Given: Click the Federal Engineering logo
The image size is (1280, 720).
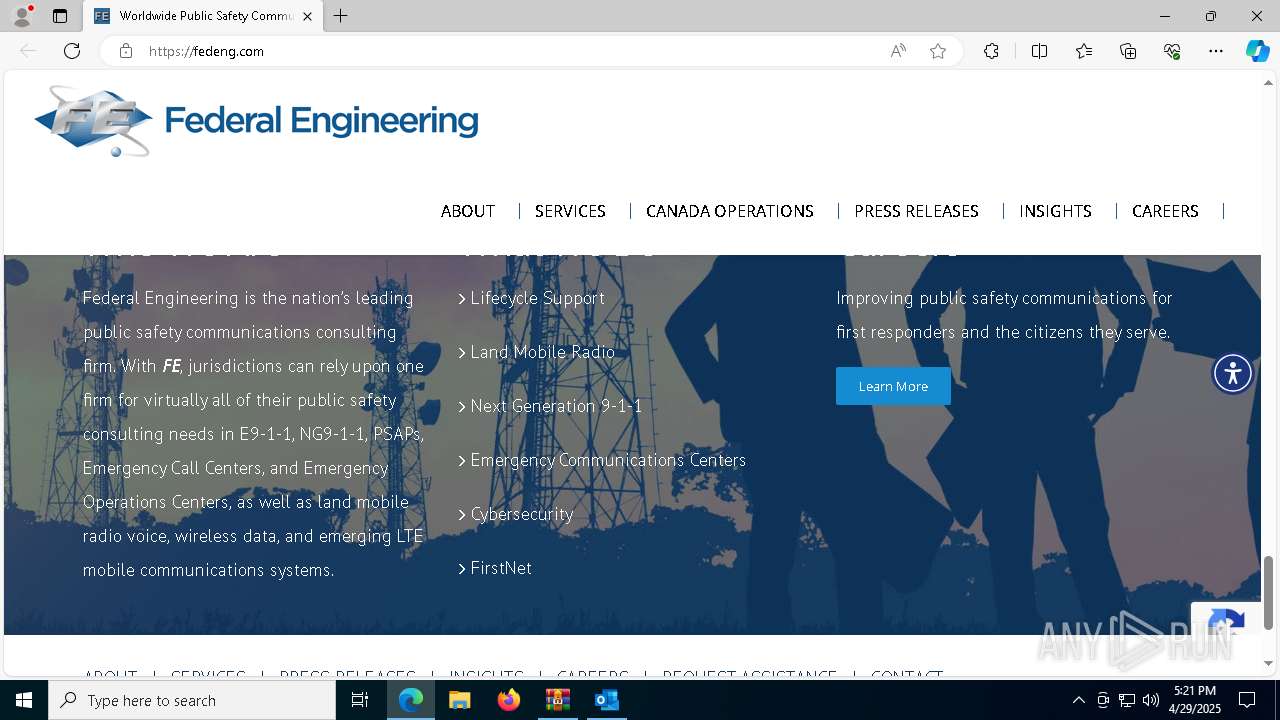Looking at the screenshot, I should (256, 121).
